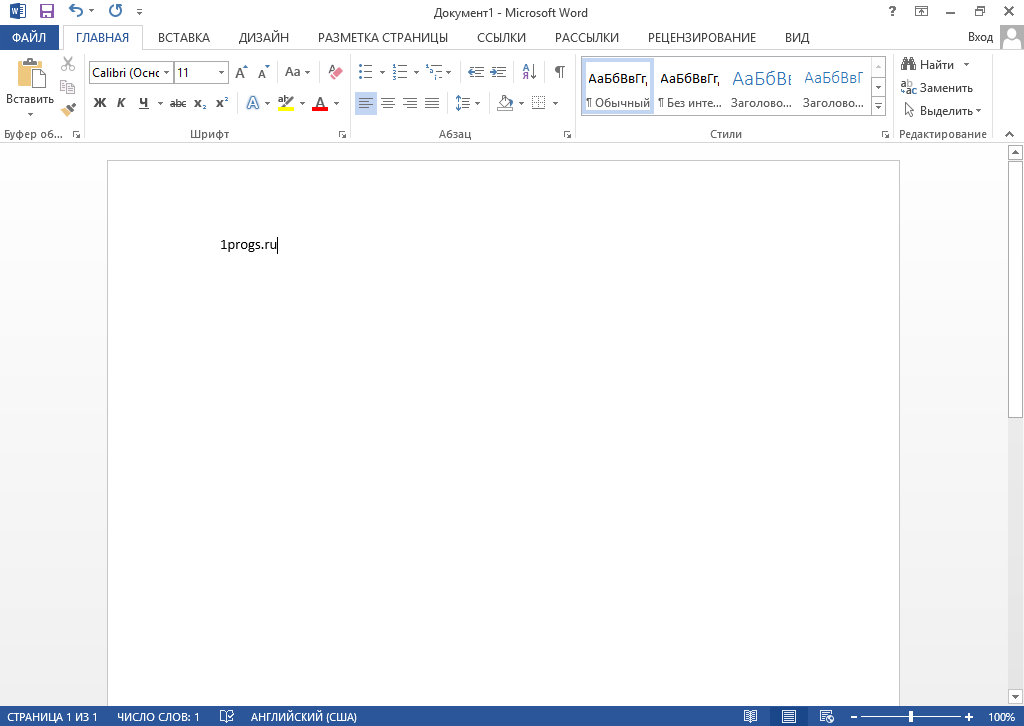Screen dimensions: 1024x726
Task: Clear all formatting with the eraser icon
Action: click(x=335, y=71)
